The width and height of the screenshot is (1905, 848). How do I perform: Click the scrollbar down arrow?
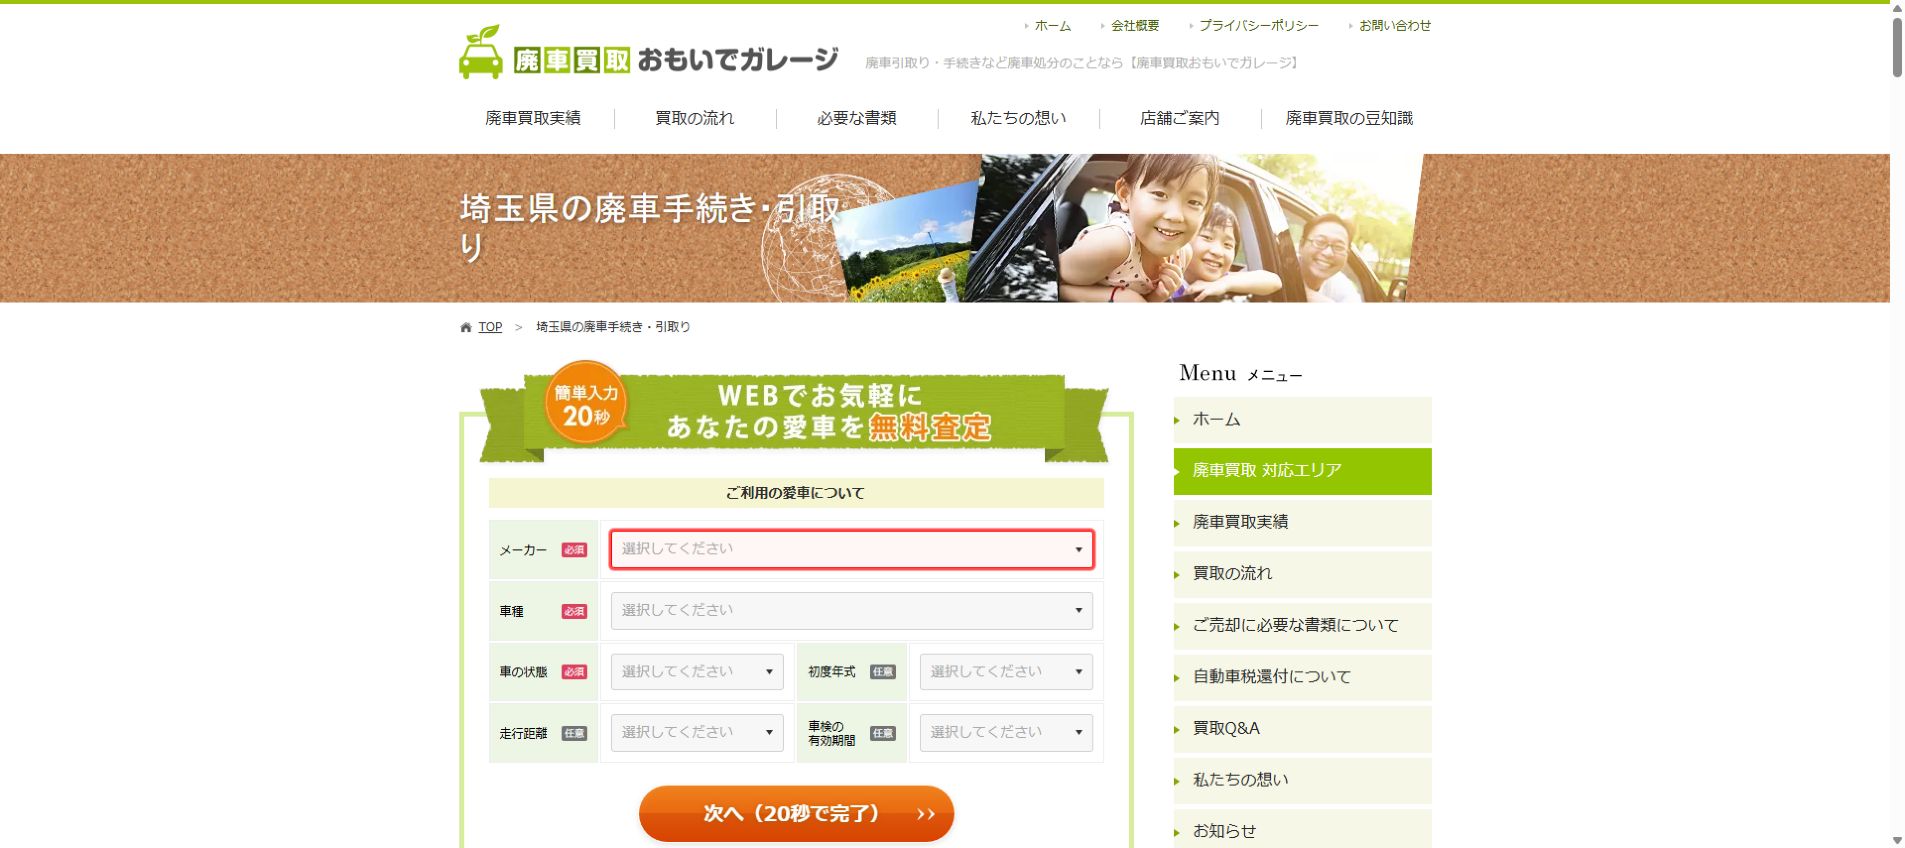click(1897, 841)
